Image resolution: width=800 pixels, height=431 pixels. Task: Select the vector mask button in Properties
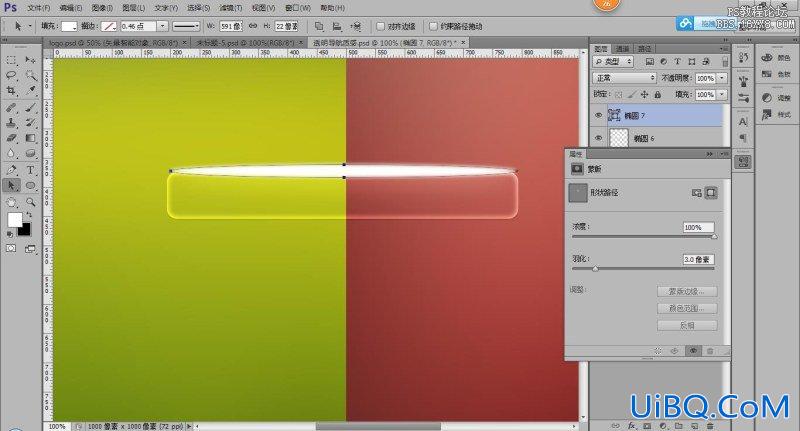711,193
